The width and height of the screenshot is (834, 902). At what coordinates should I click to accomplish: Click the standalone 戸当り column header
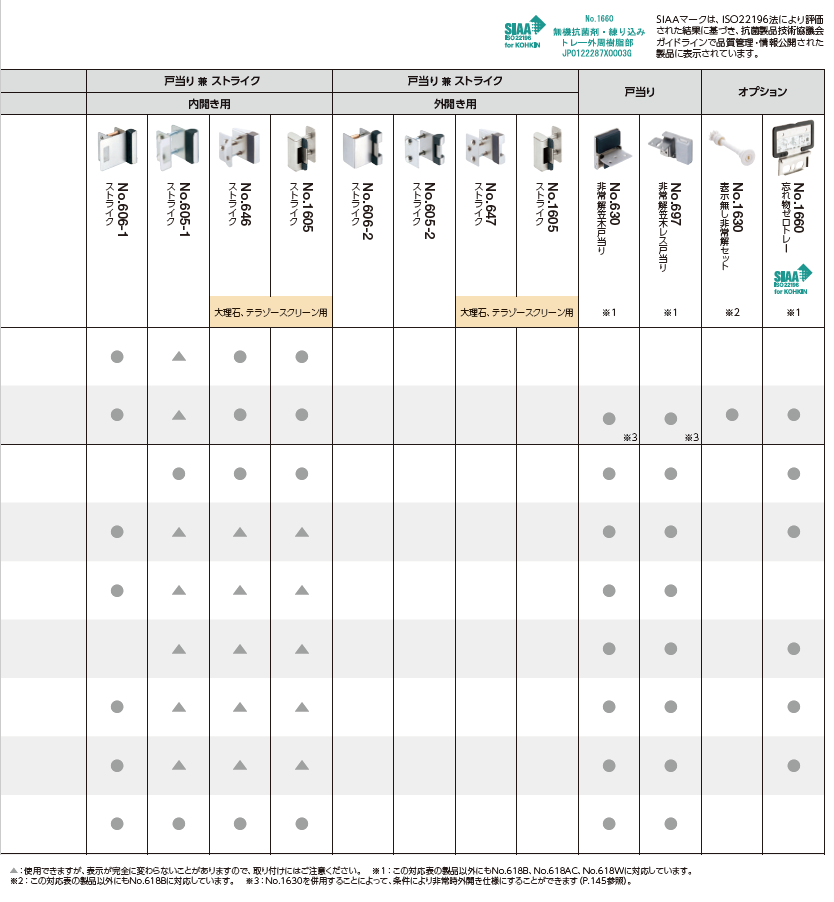coord(640,92)
